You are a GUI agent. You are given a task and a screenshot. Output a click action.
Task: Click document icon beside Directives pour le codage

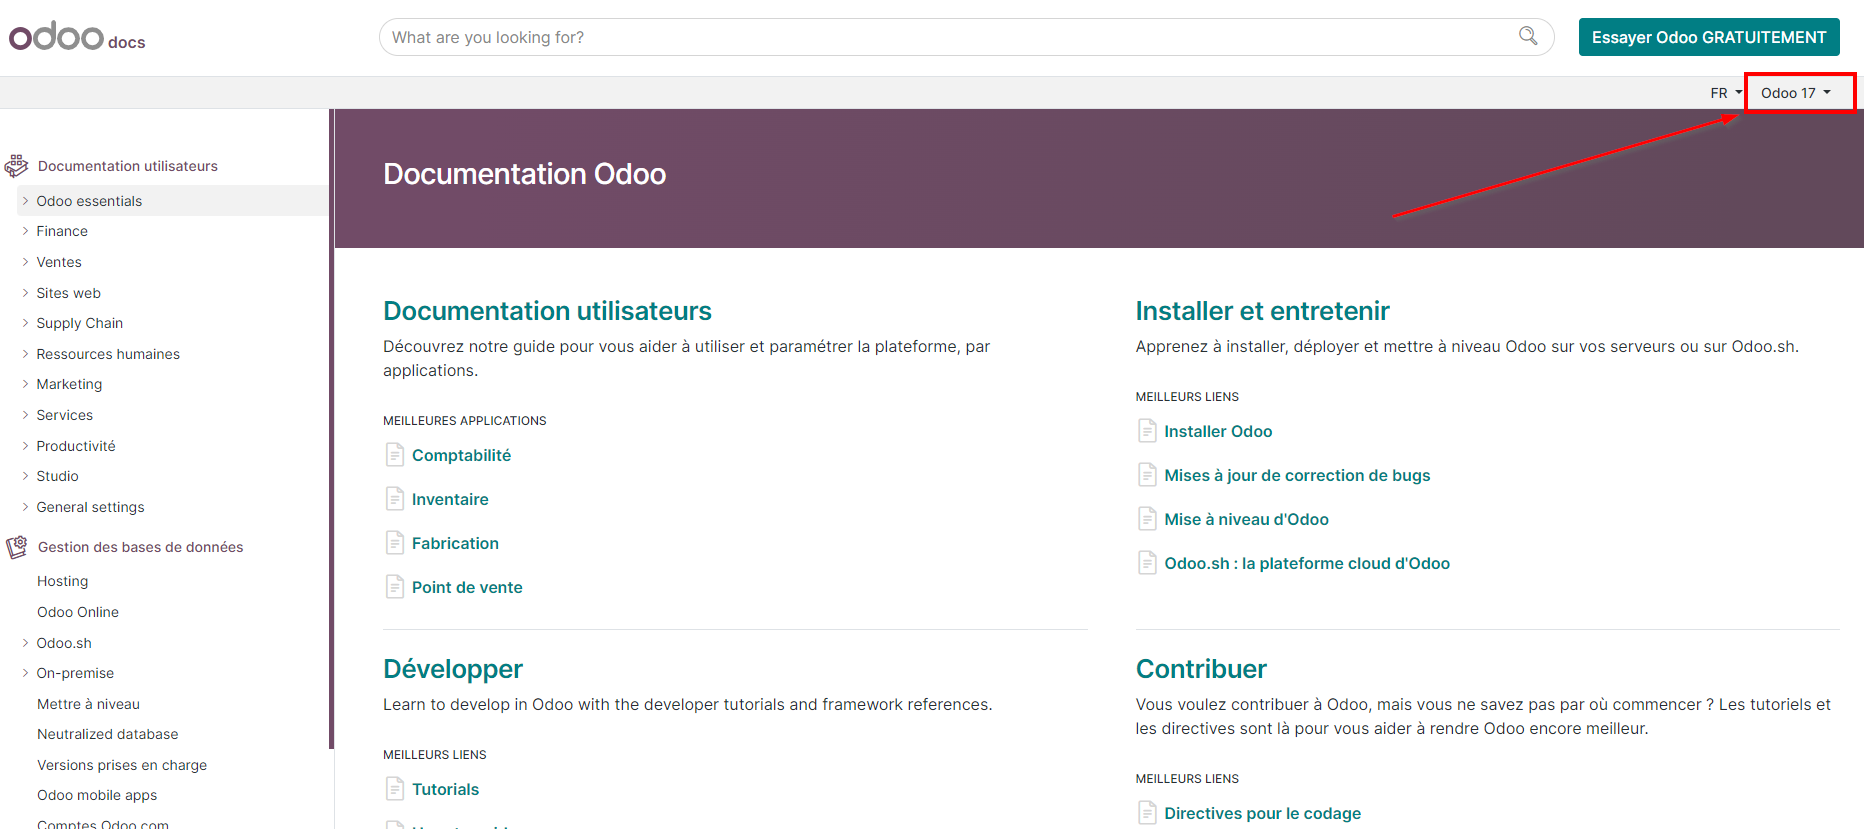coord(1147,813)
